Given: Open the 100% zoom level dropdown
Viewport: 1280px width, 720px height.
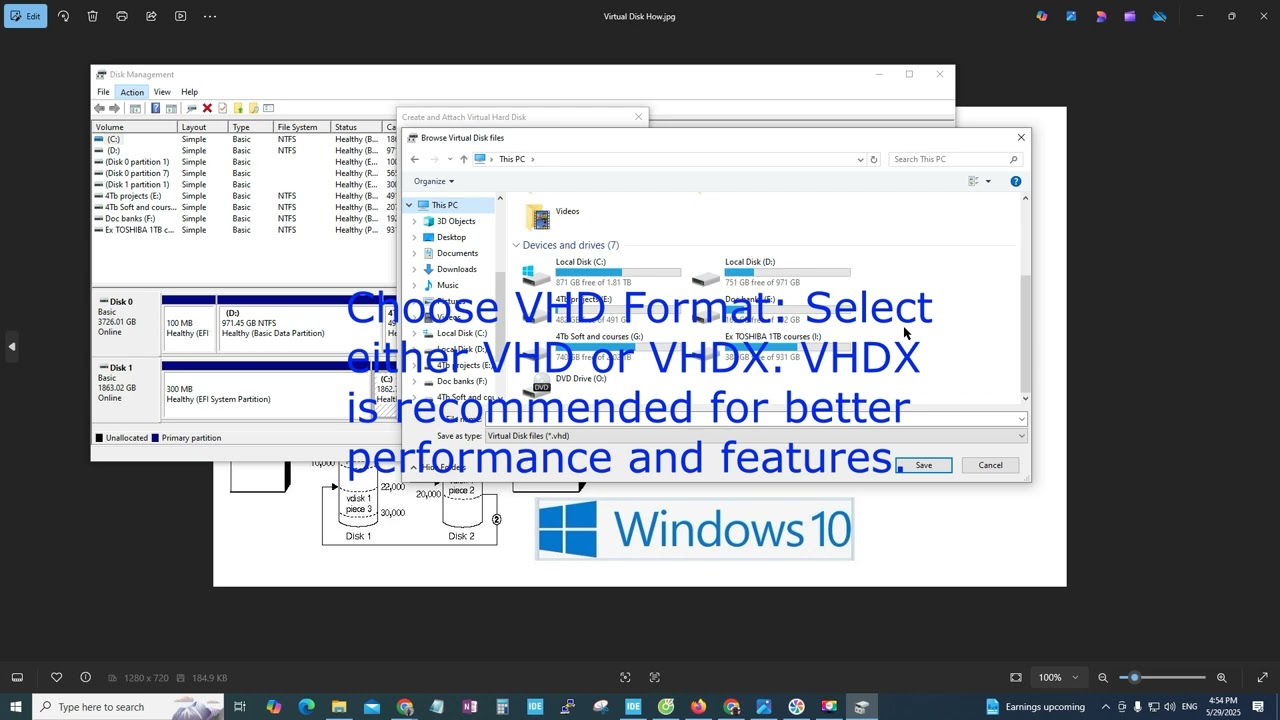Looking at the screenshot, I should pos(1057,677).
